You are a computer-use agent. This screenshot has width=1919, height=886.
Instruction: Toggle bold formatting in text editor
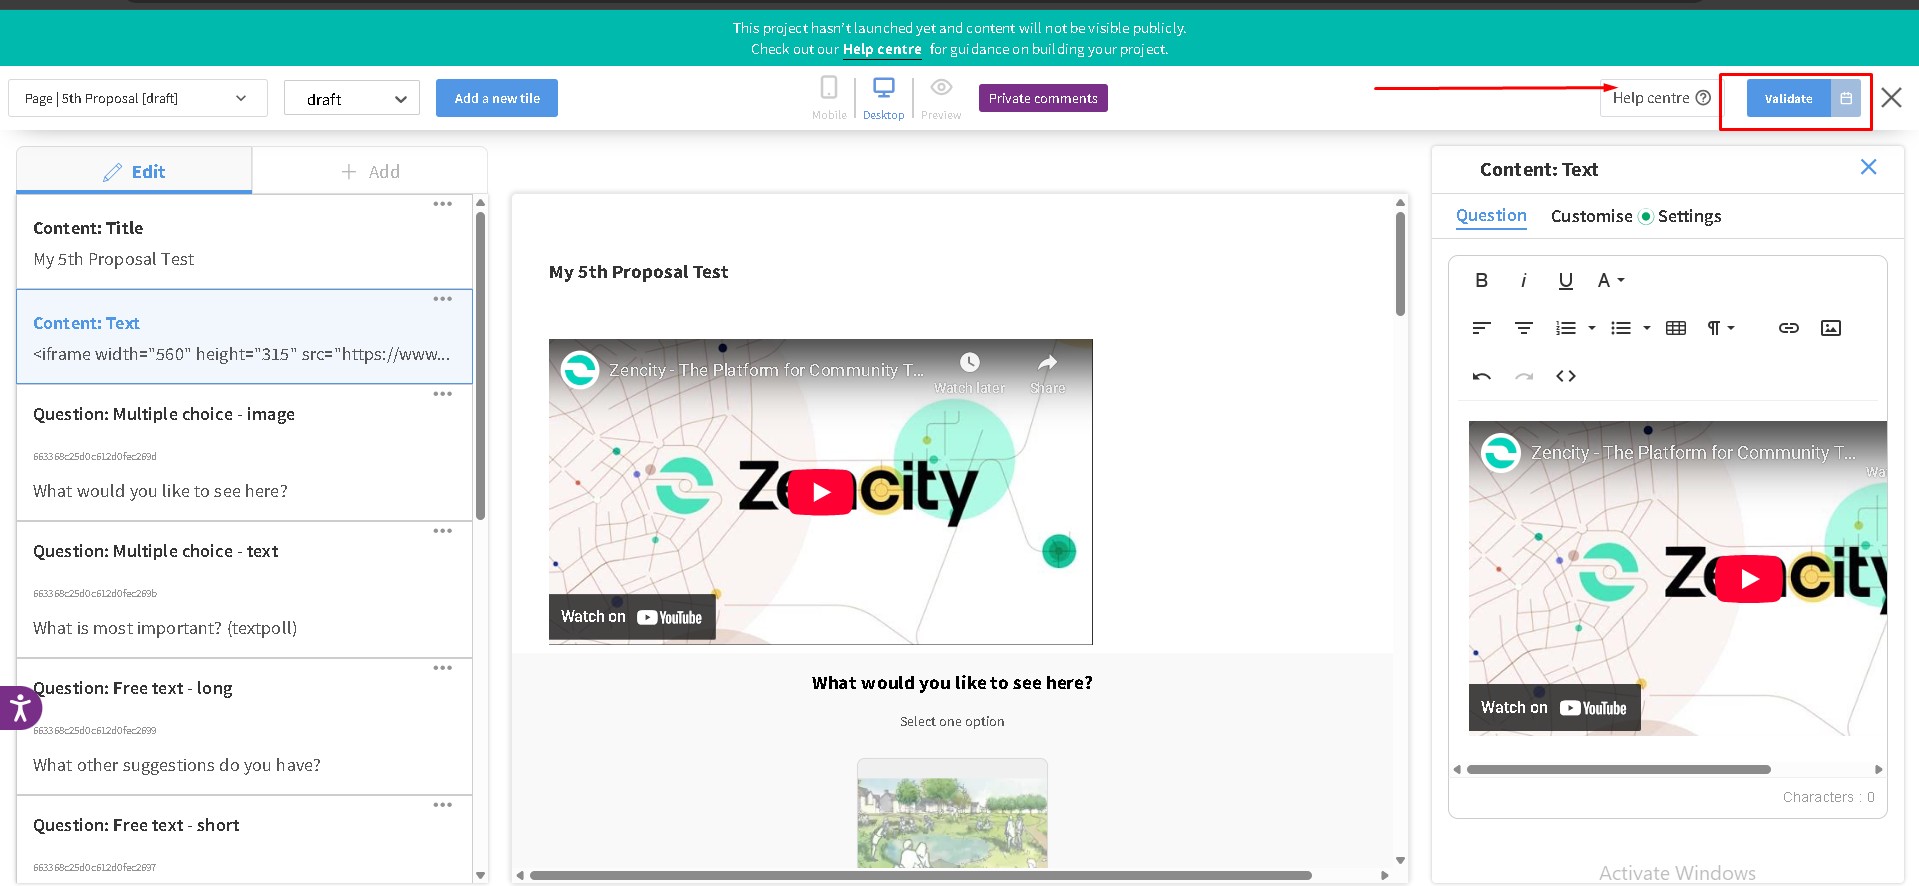point(1481,281)
